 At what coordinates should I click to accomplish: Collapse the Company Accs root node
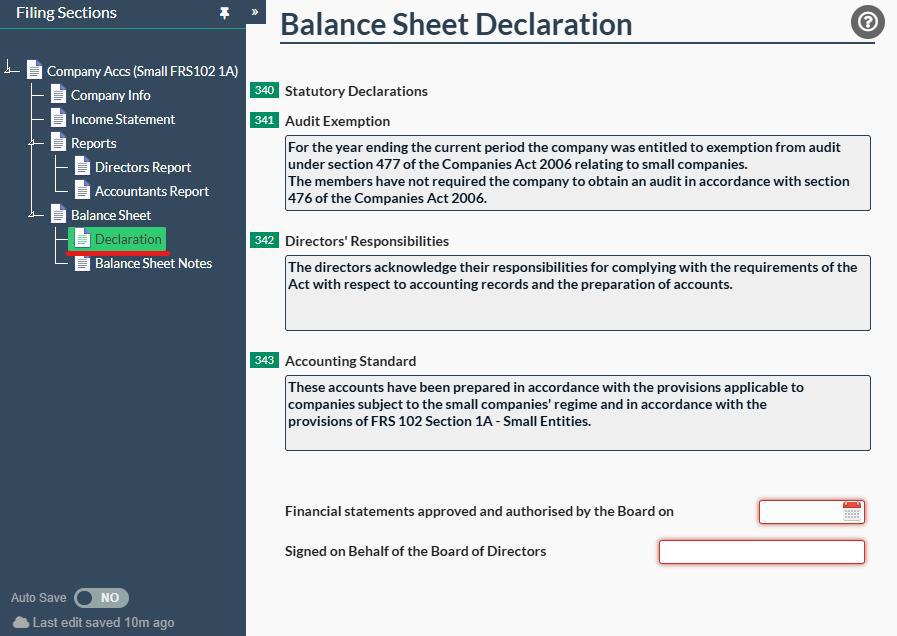pyautogui.click(x=10, y=71)
